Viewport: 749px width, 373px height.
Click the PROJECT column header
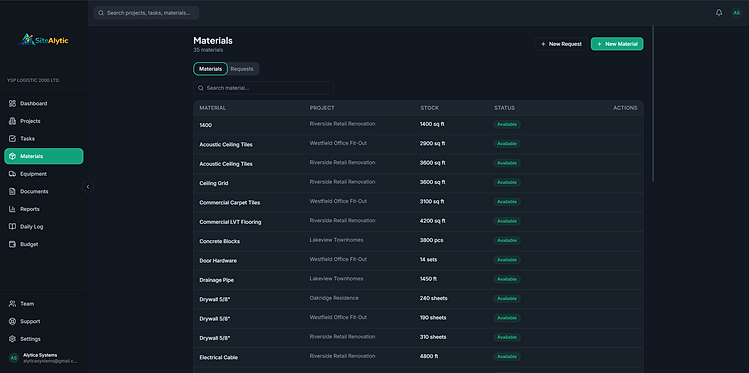322,108
